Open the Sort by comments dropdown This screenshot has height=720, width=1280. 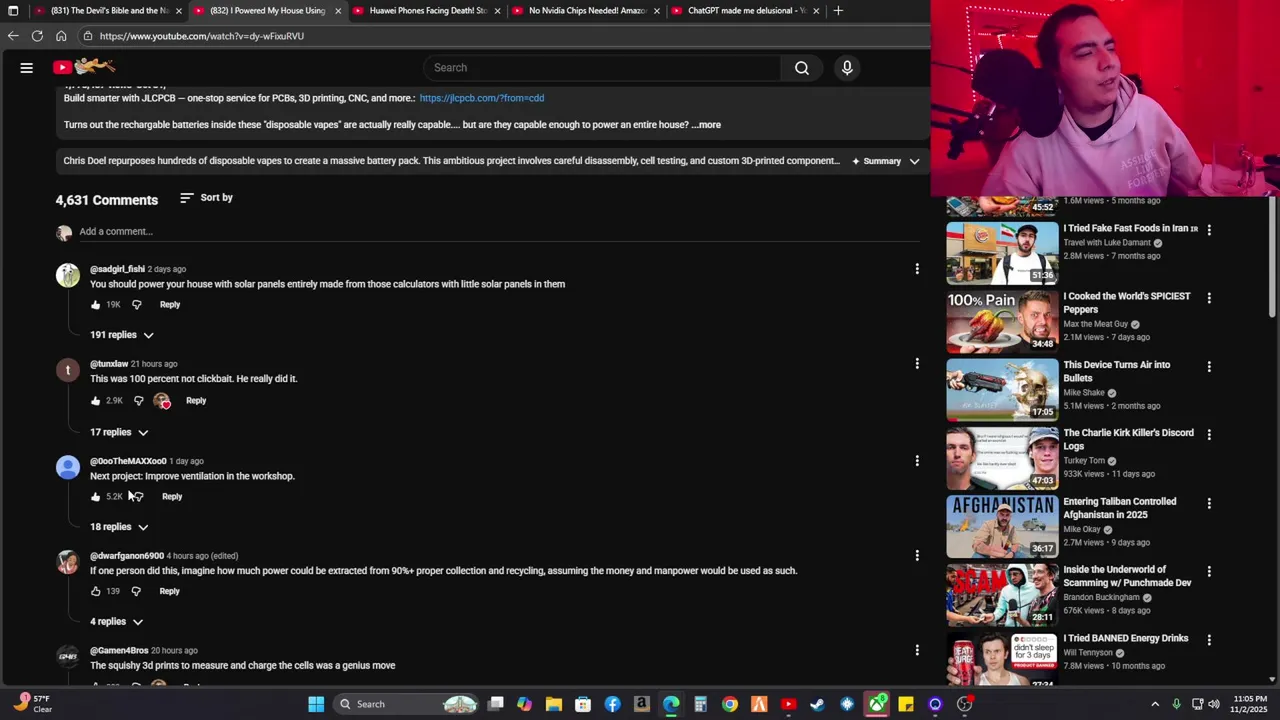coord(206,198)
